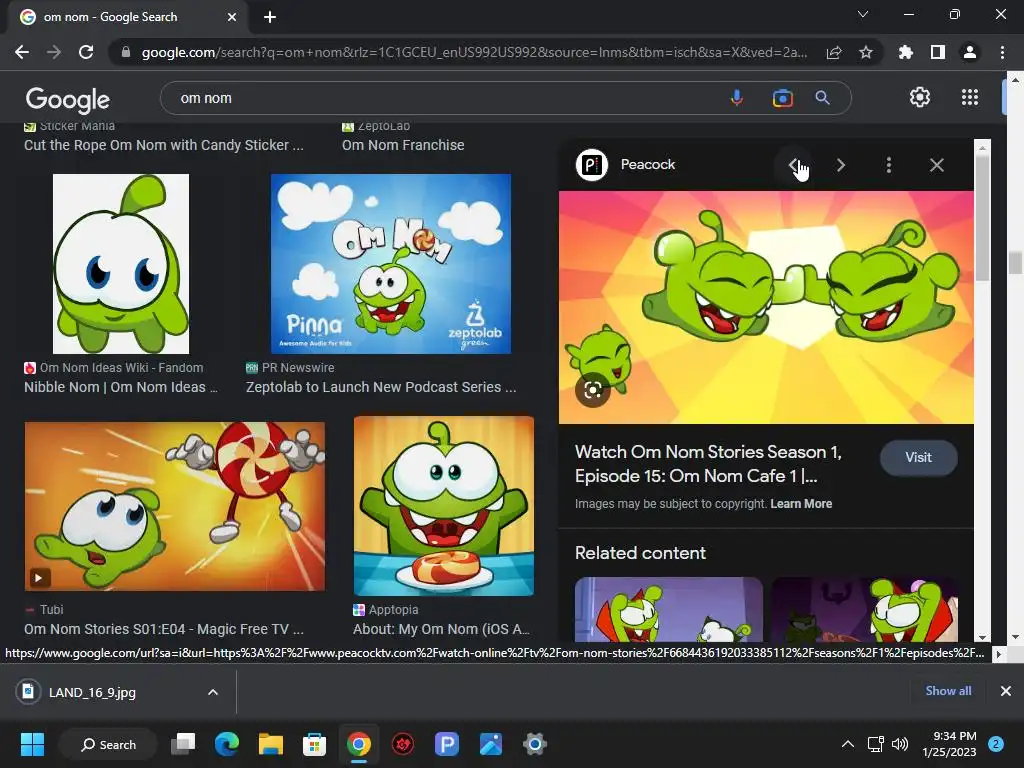
Task: Open the Photos app on taskbar
Action: point(490,744)
